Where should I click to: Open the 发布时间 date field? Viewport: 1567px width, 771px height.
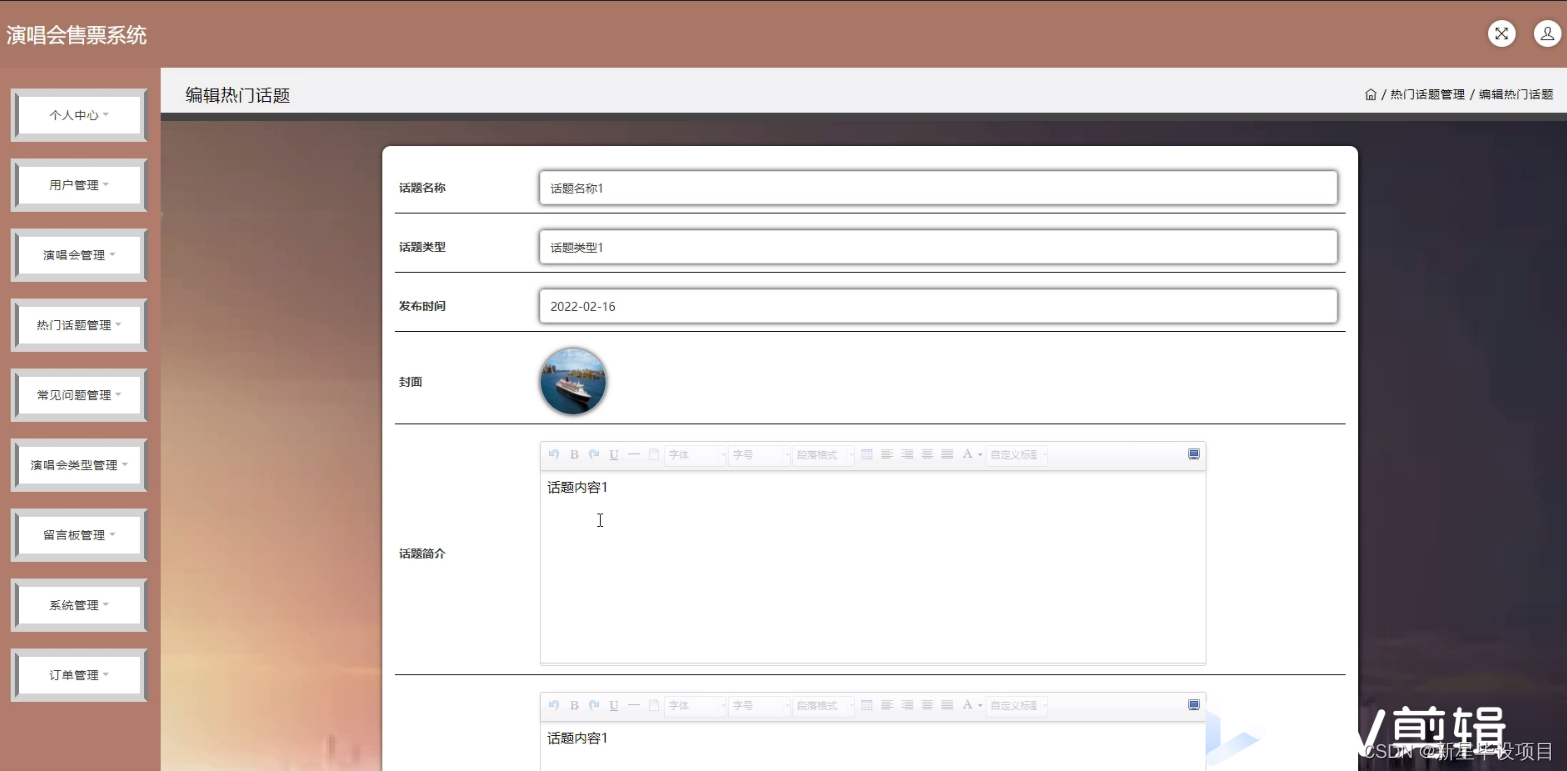[x=938, y=306]
